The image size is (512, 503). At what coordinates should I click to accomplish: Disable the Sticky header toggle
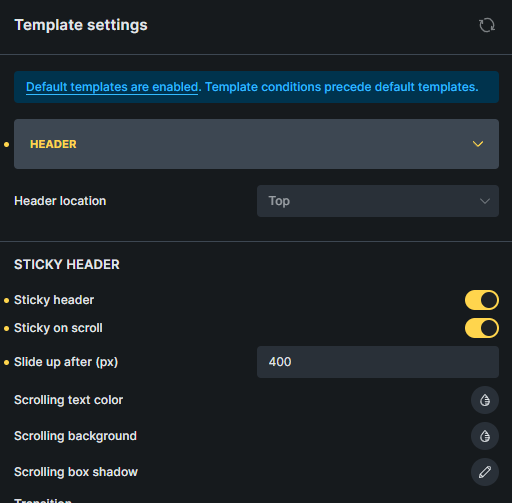(x=482, y=300)
